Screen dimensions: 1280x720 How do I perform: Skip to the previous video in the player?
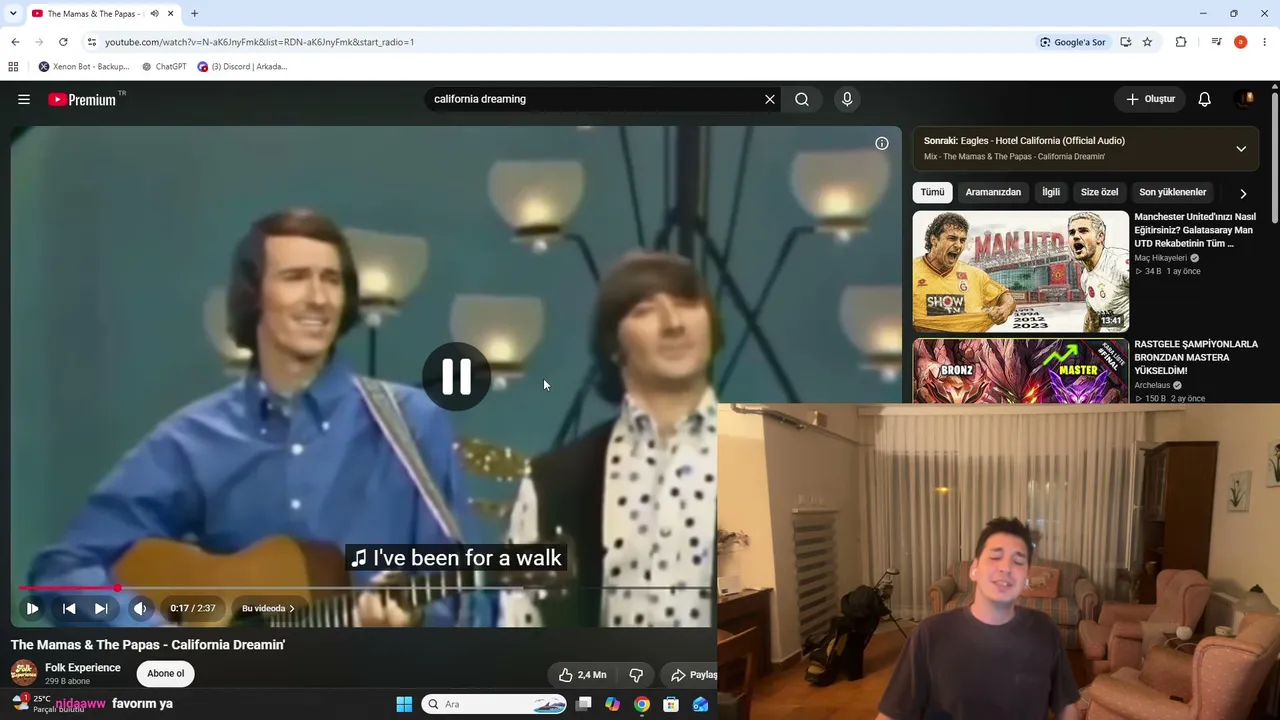point(69,608)
